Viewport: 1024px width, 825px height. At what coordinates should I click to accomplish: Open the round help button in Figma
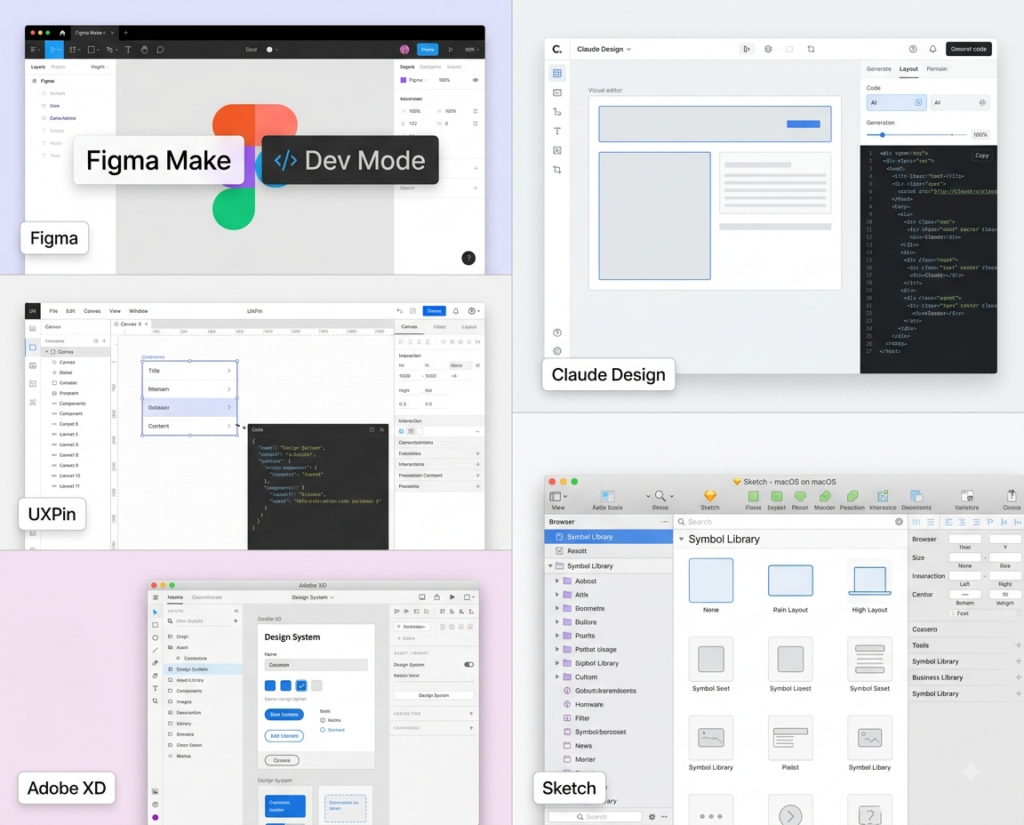[x=469, y=258]
